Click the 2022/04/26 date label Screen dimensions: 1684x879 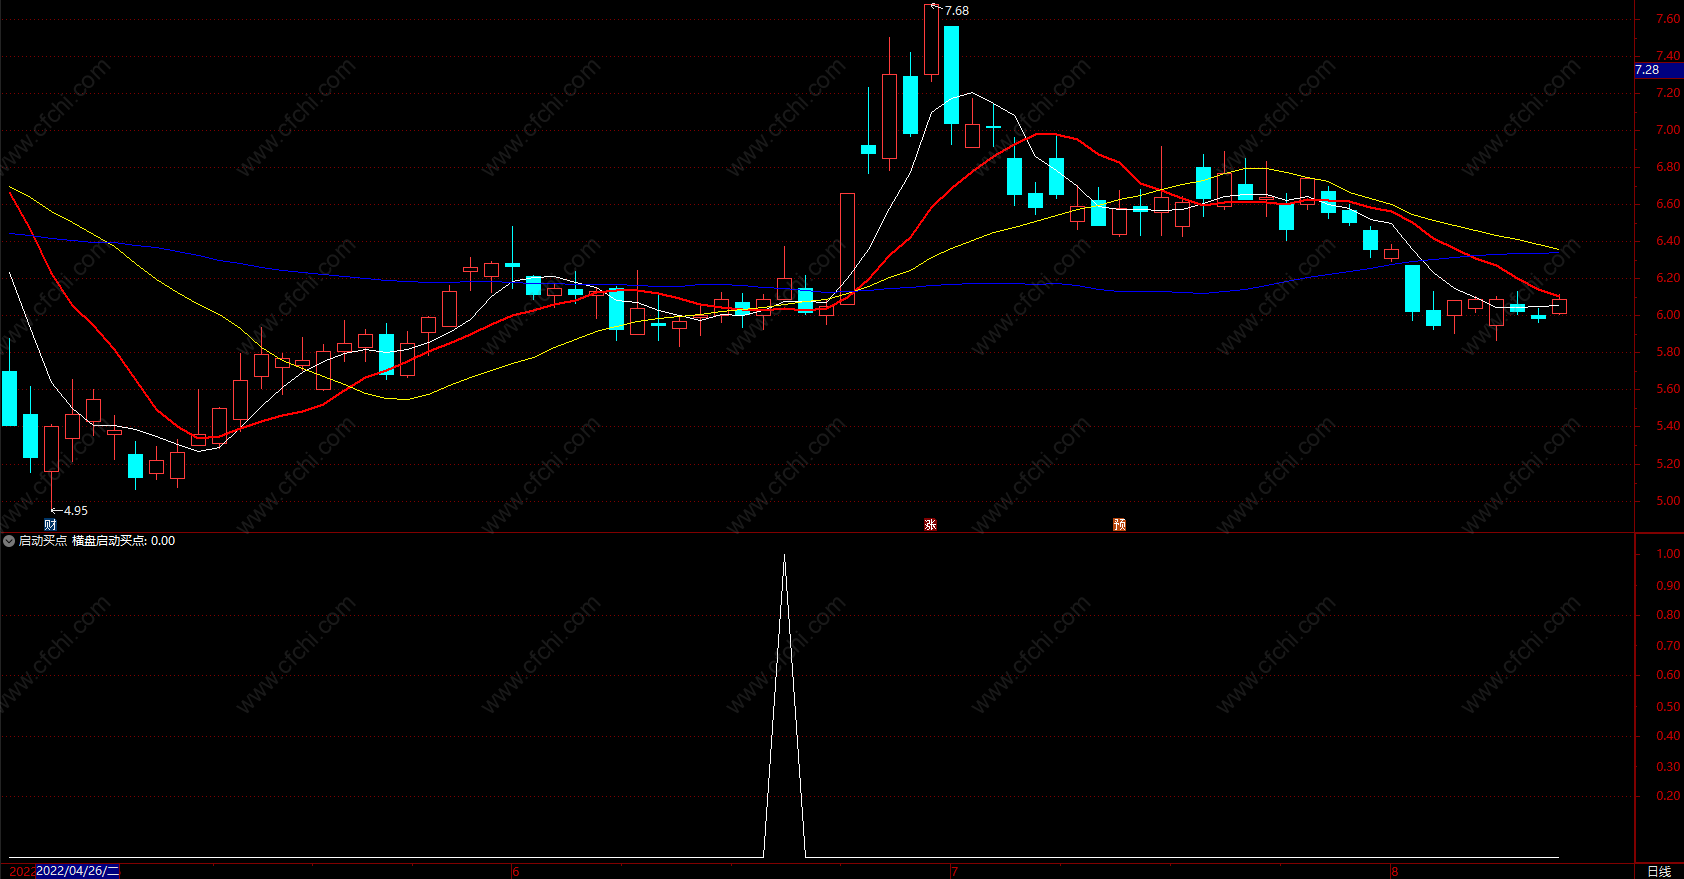77,871
